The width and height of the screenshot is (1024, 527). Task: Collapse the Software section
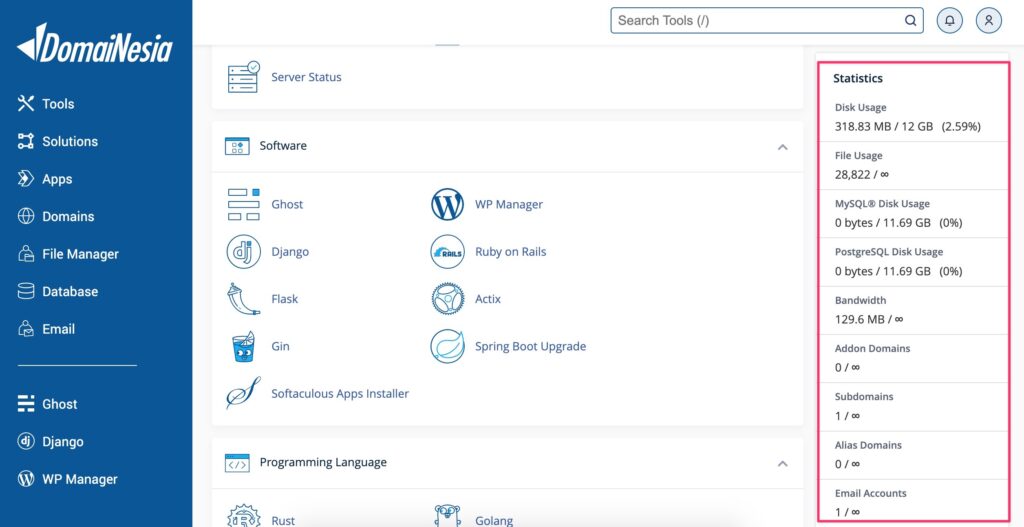[782, 147]
